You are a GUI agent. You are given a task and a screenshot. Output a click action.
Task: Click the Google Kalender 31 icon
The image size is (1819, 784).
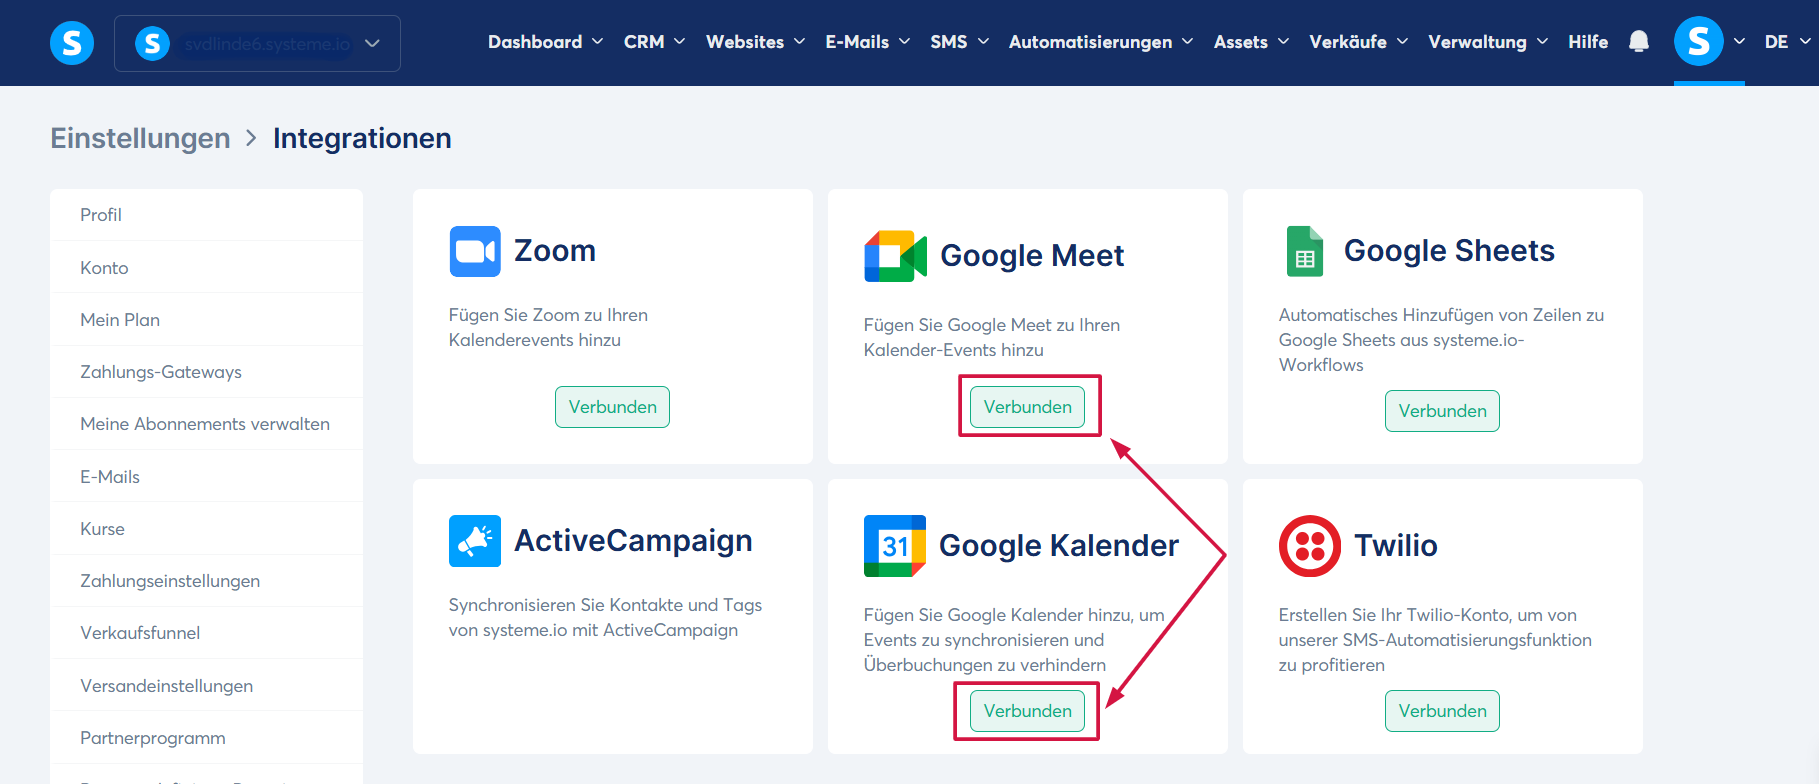pyautogui.click(x=895, y=546)
